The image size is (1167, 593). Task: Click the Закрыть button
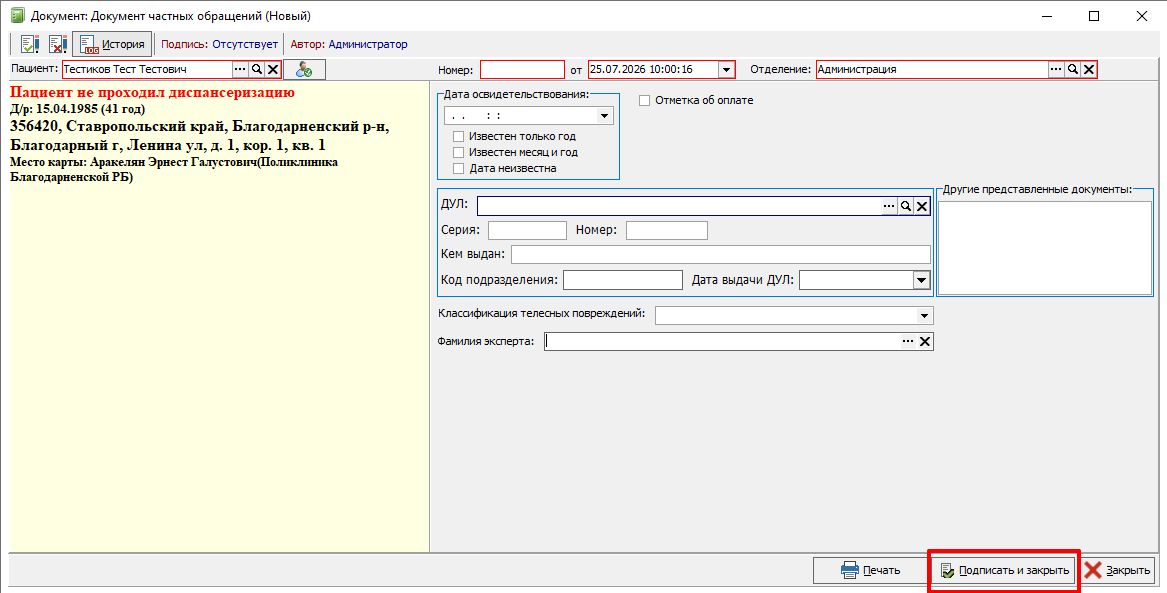pos(1117,571)
